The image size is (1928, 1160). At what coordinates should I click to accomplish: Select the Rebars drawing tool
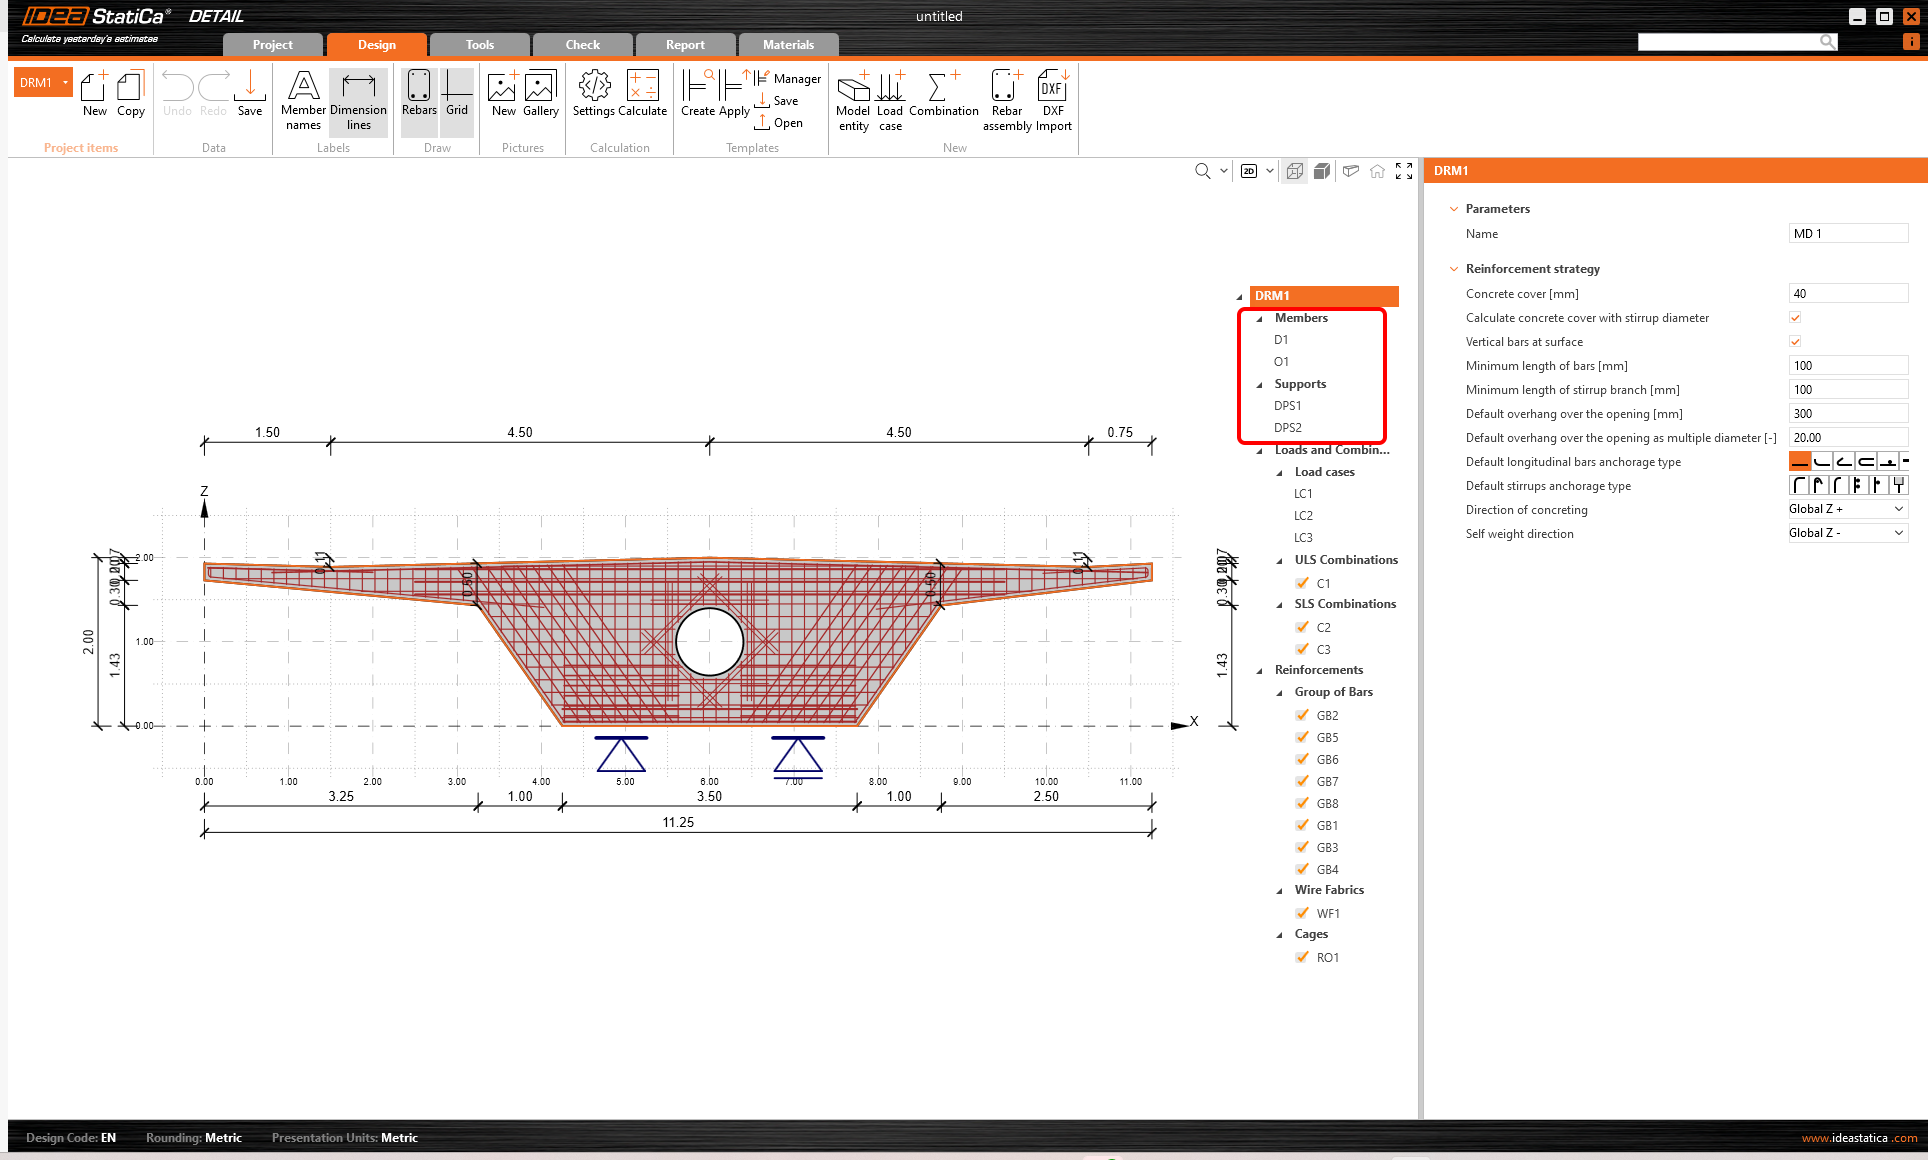coord(418,95)
